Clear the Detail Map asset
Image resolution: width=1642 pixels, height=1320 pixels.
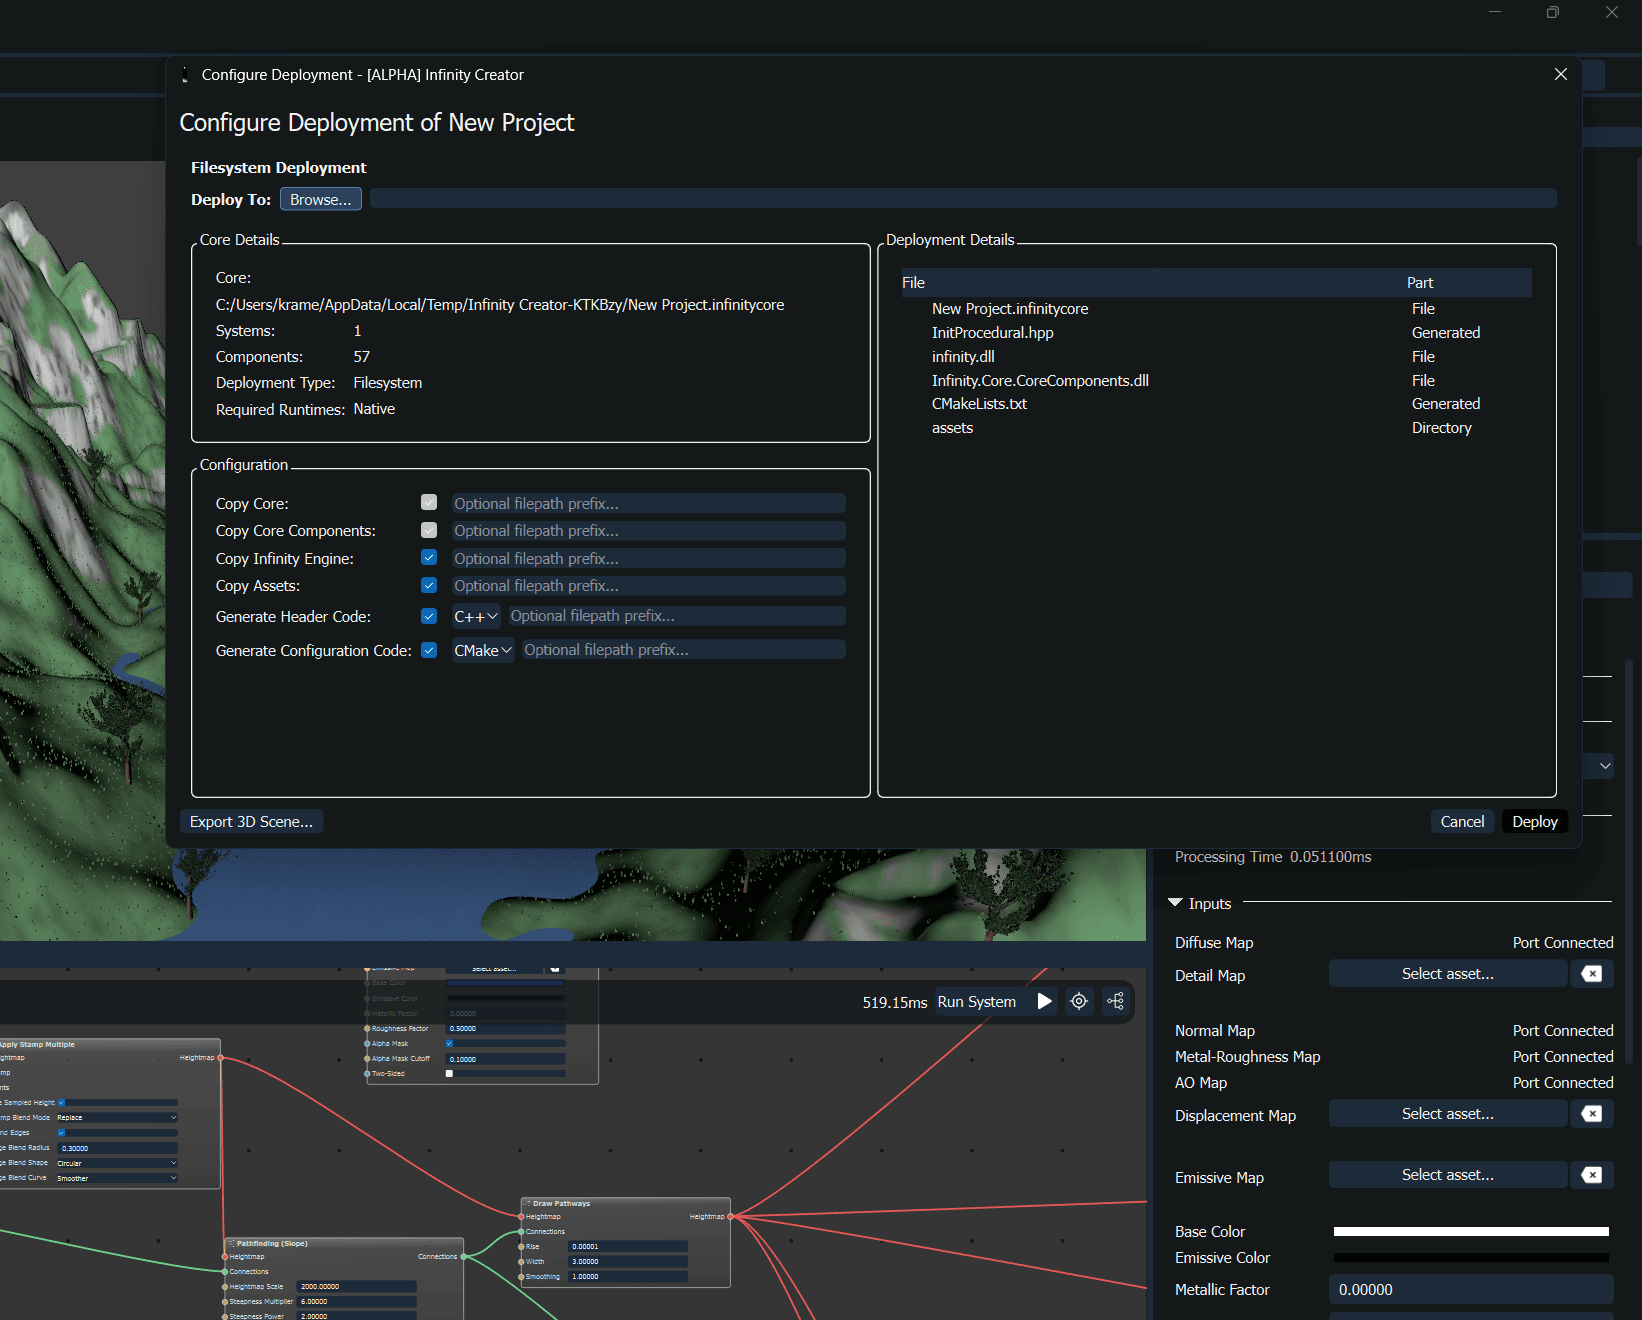(1591, 974)
